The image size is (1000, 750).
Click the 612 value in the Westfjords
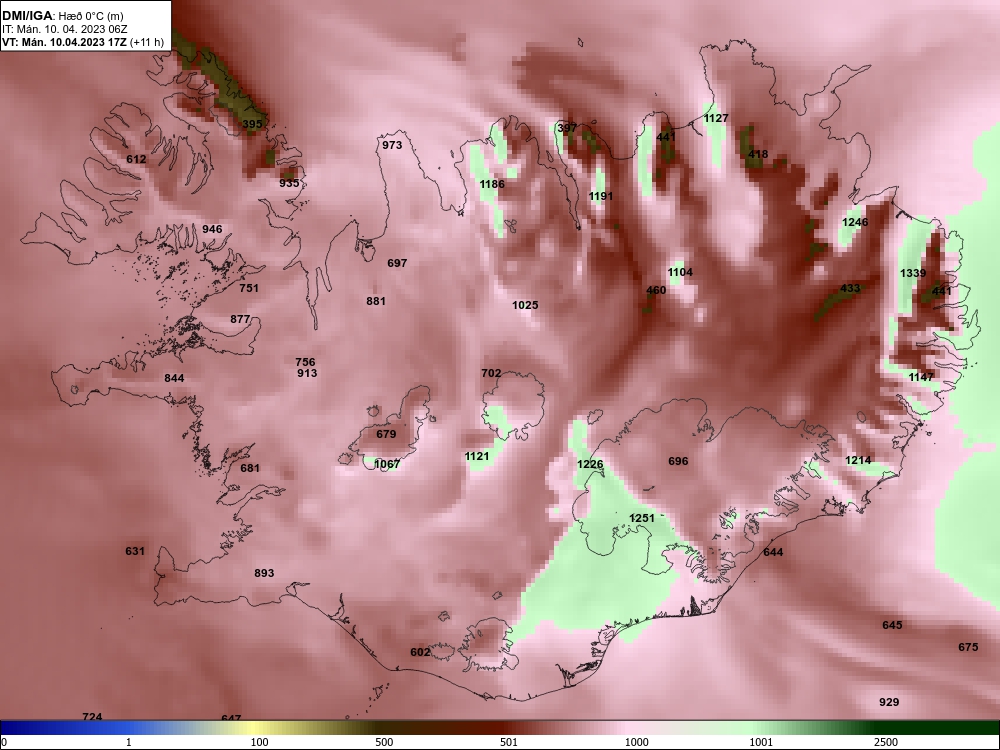click(x=136, y=159)
